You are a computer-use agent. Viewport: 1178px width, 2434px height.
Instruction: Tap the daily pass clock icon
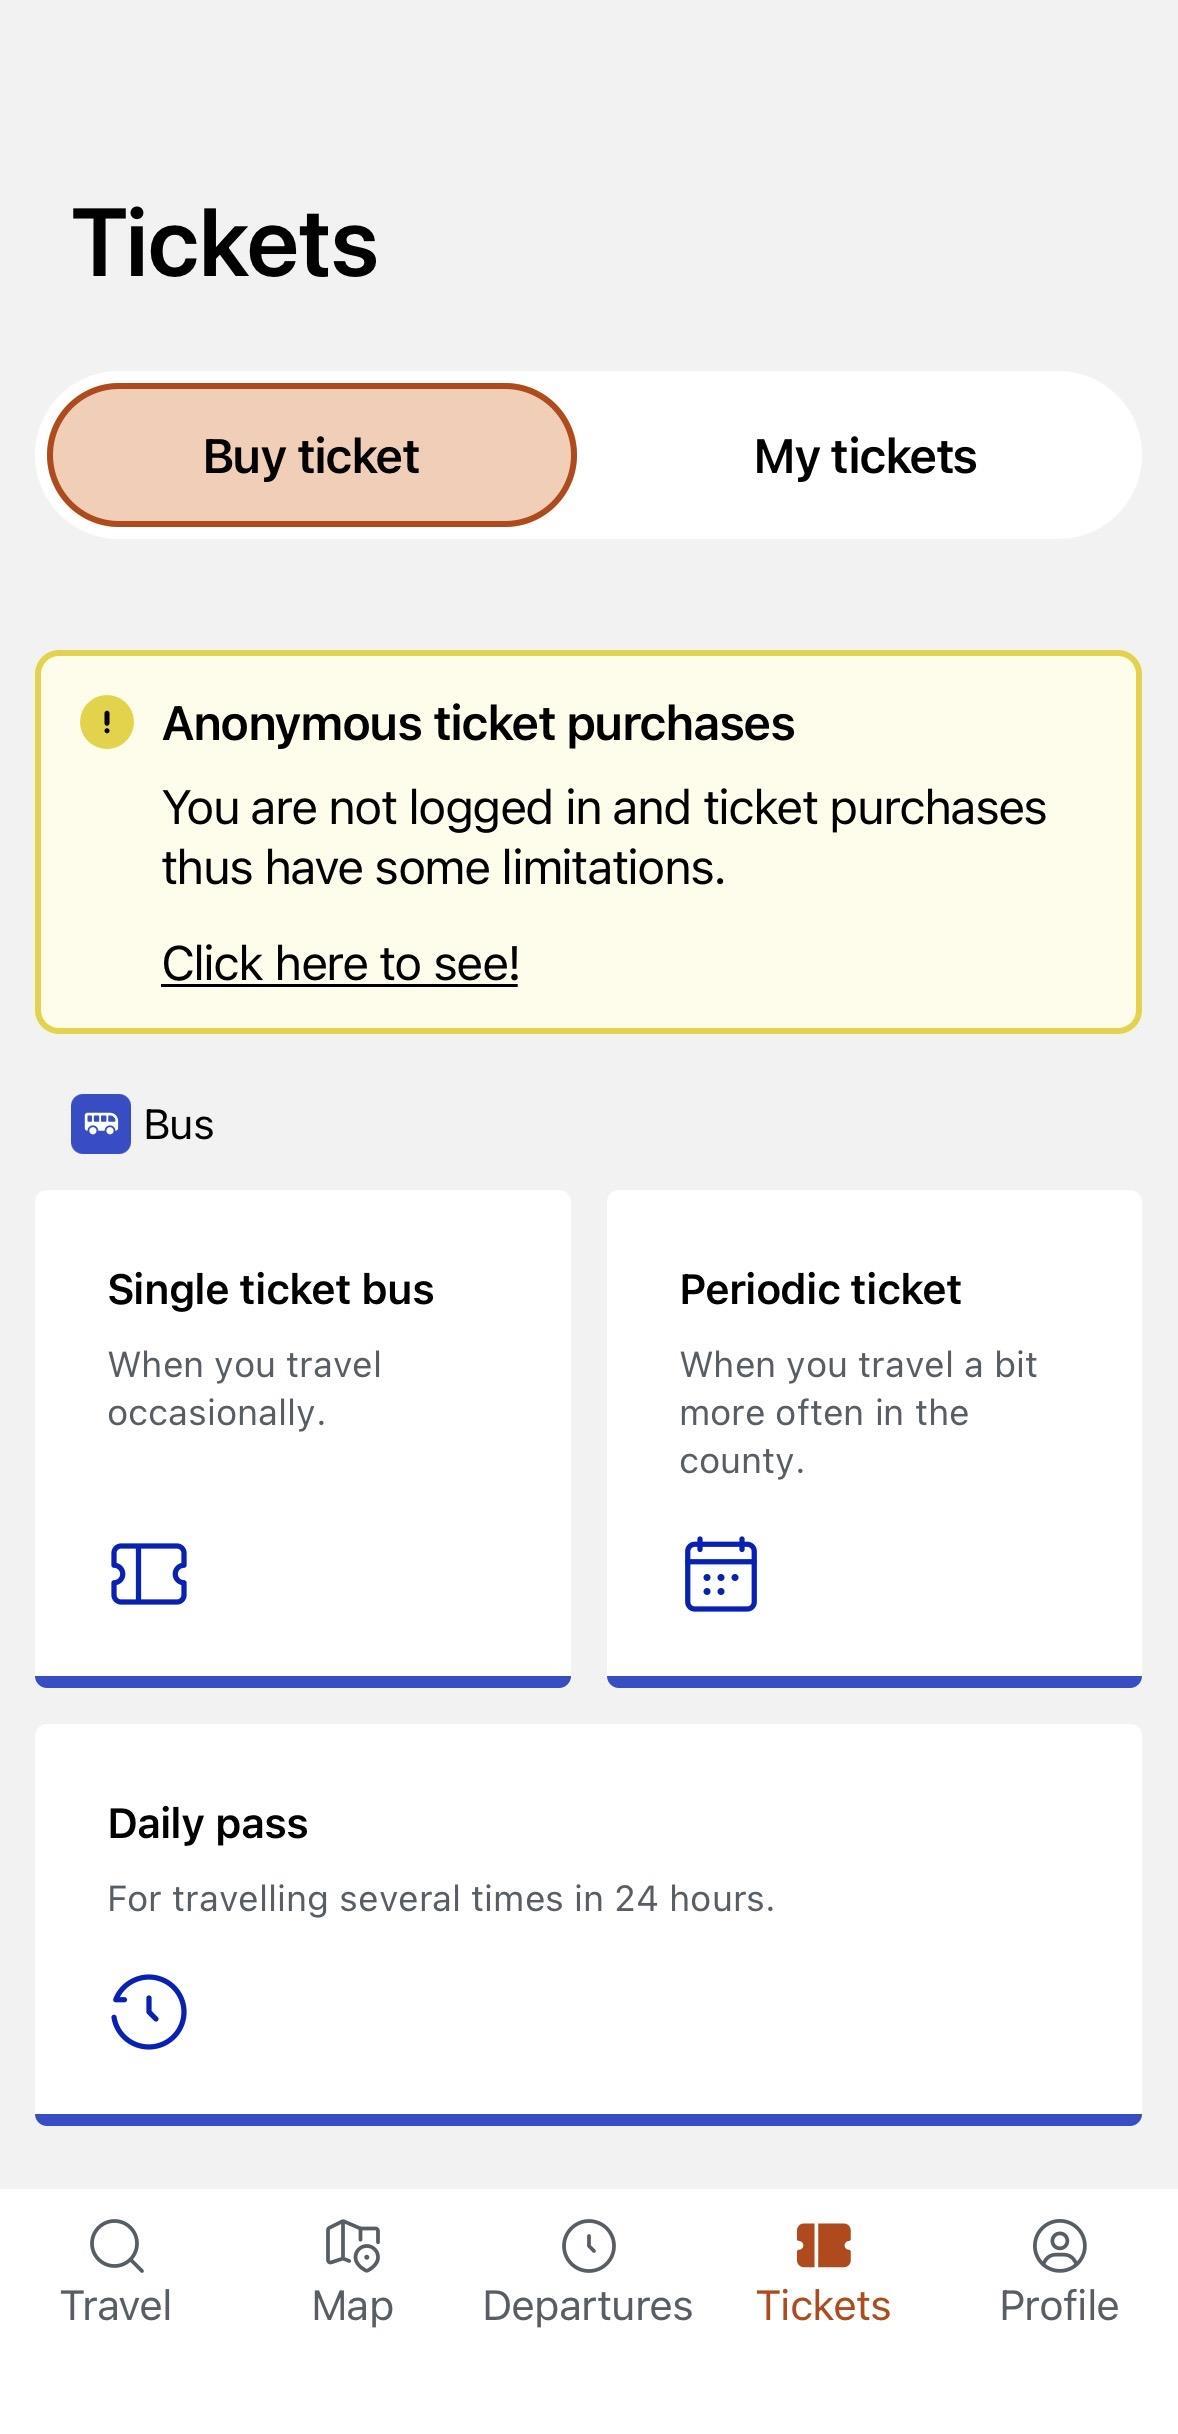point(148,2011)
